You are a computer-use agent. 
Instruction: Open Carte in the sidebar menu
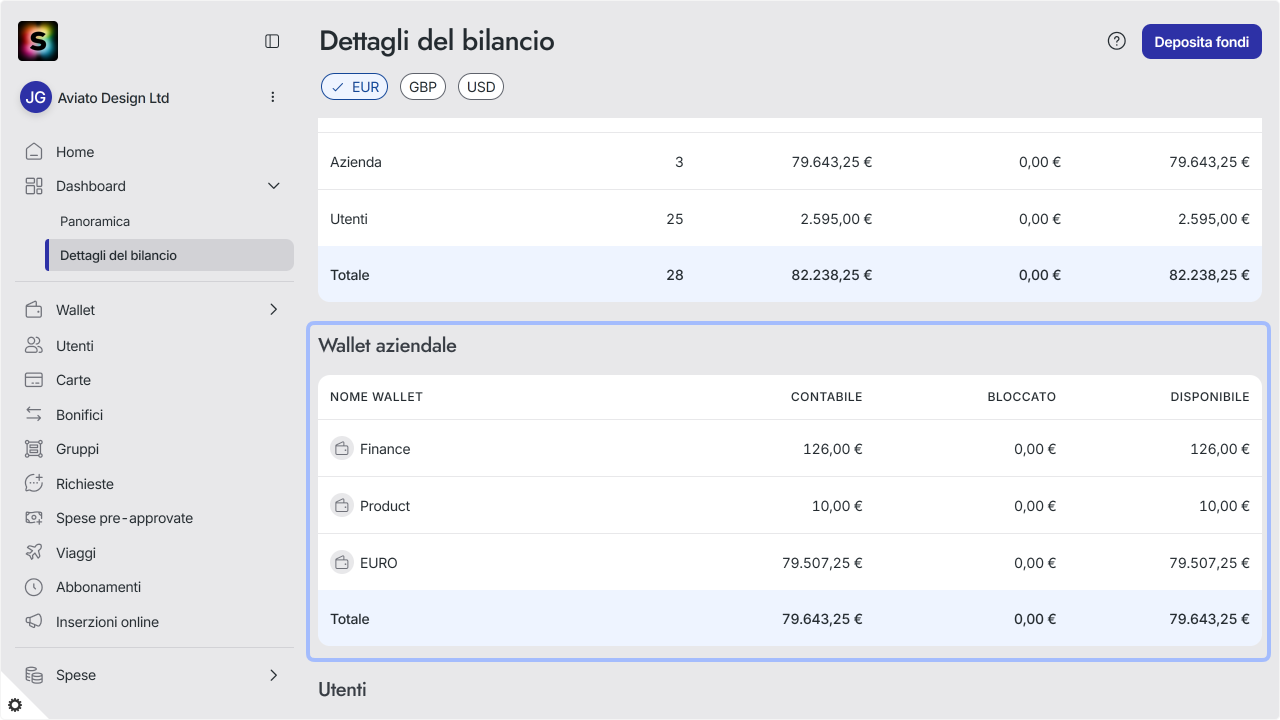(x=73, y=380)
